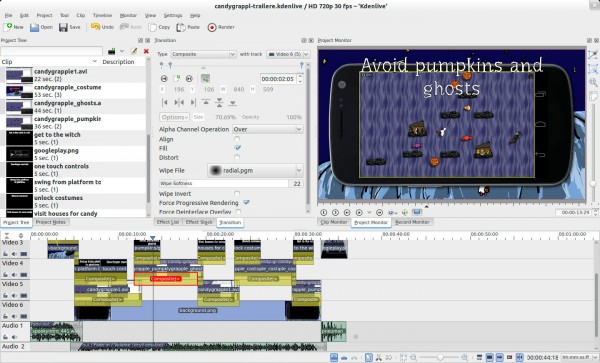This screenshot has width=600, height=363.
Task: Open play options arrow in monitor
Action: 369,212
